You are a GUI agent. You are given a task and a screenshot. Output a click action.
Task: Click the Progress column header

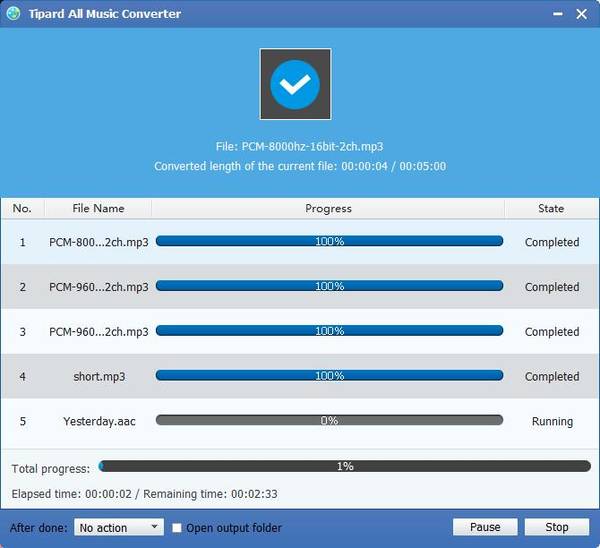coord(328,208)
